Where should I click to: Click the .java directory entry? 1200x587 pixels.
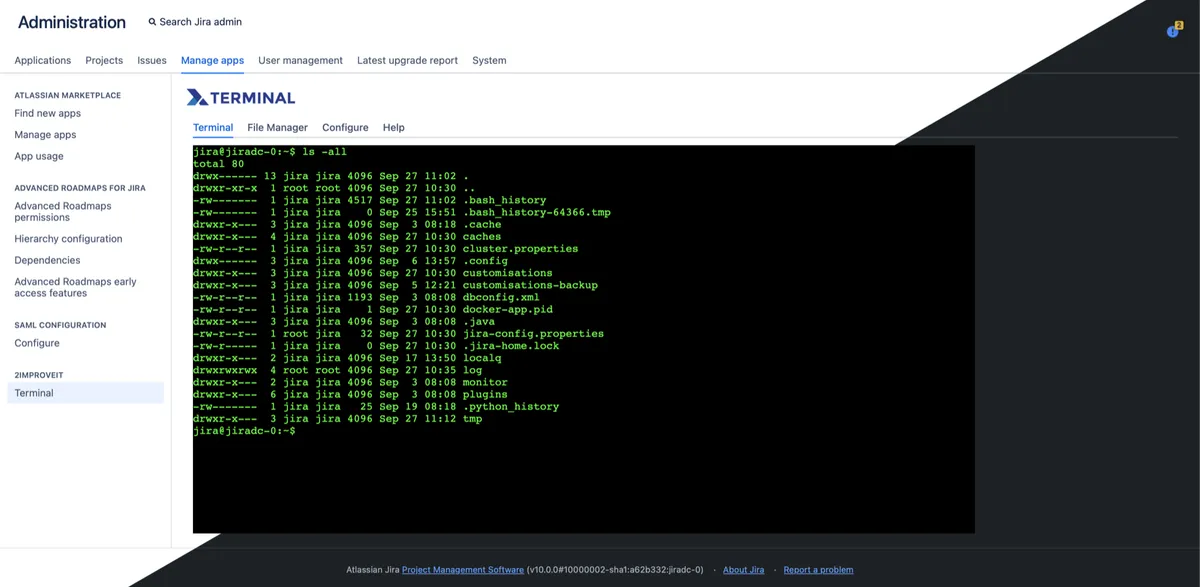tap(479, 322)
